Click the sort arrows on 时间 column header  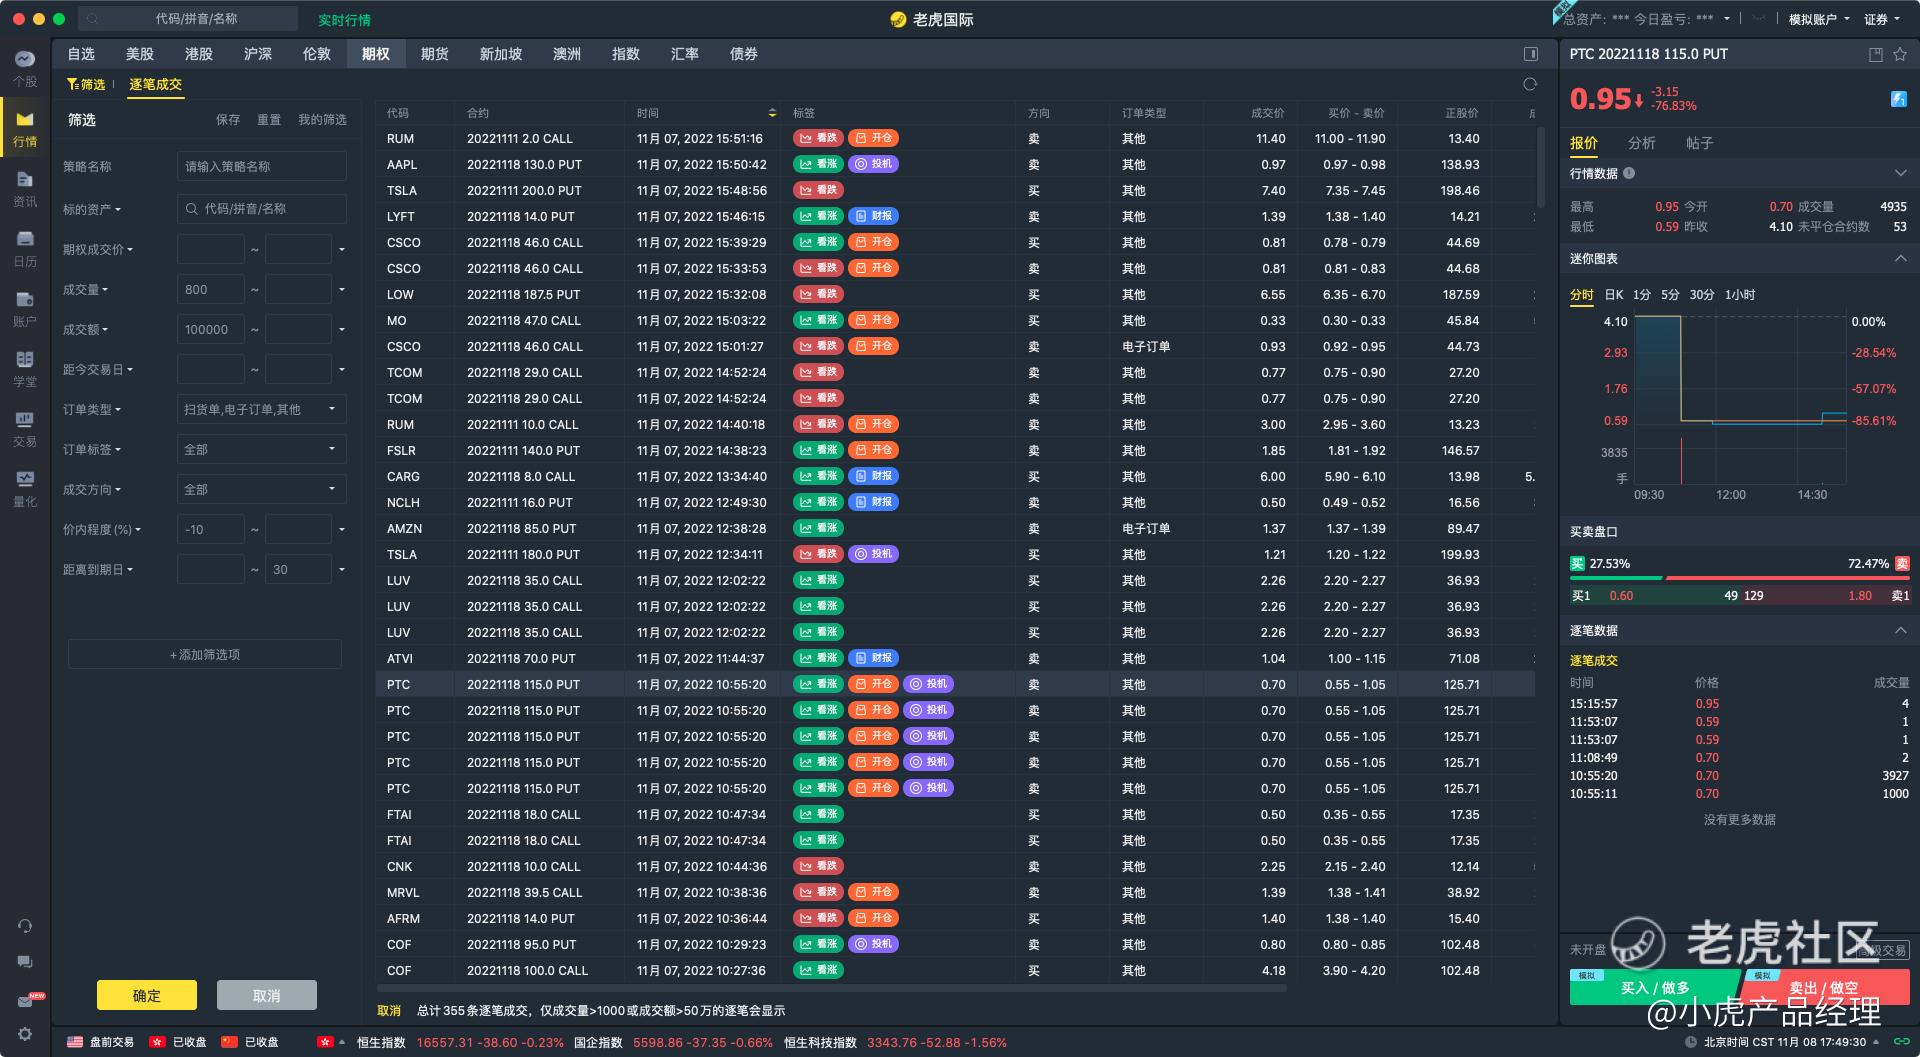pos(772,113)
